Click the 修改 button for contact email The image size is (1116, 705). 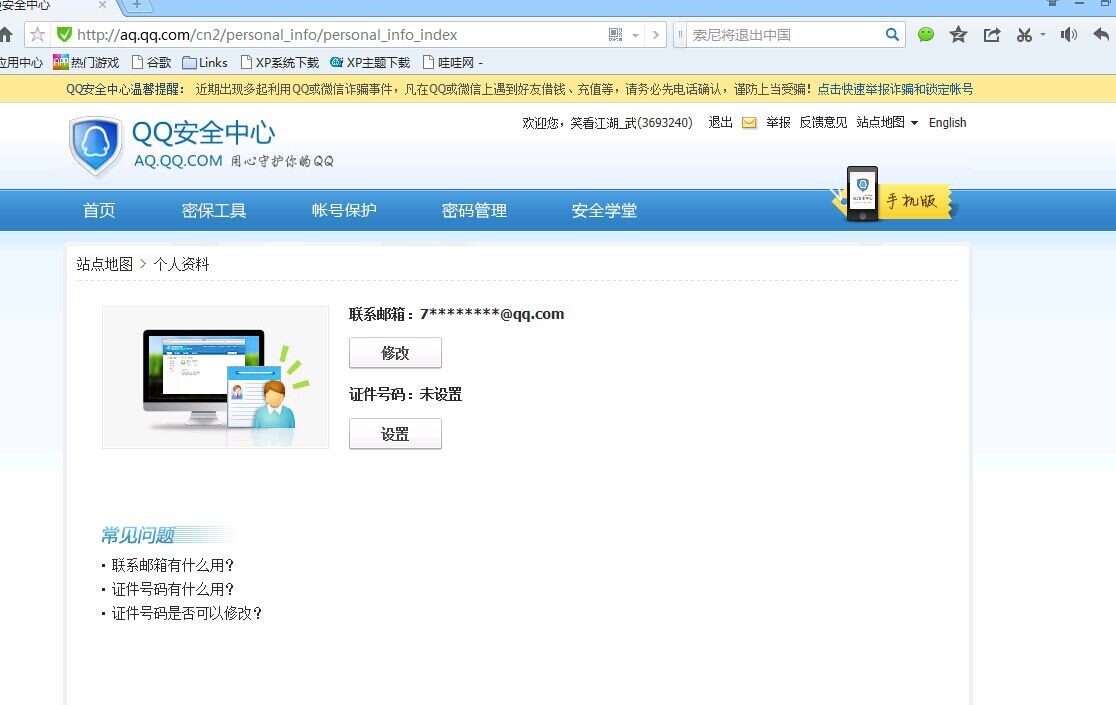(395, 353)
